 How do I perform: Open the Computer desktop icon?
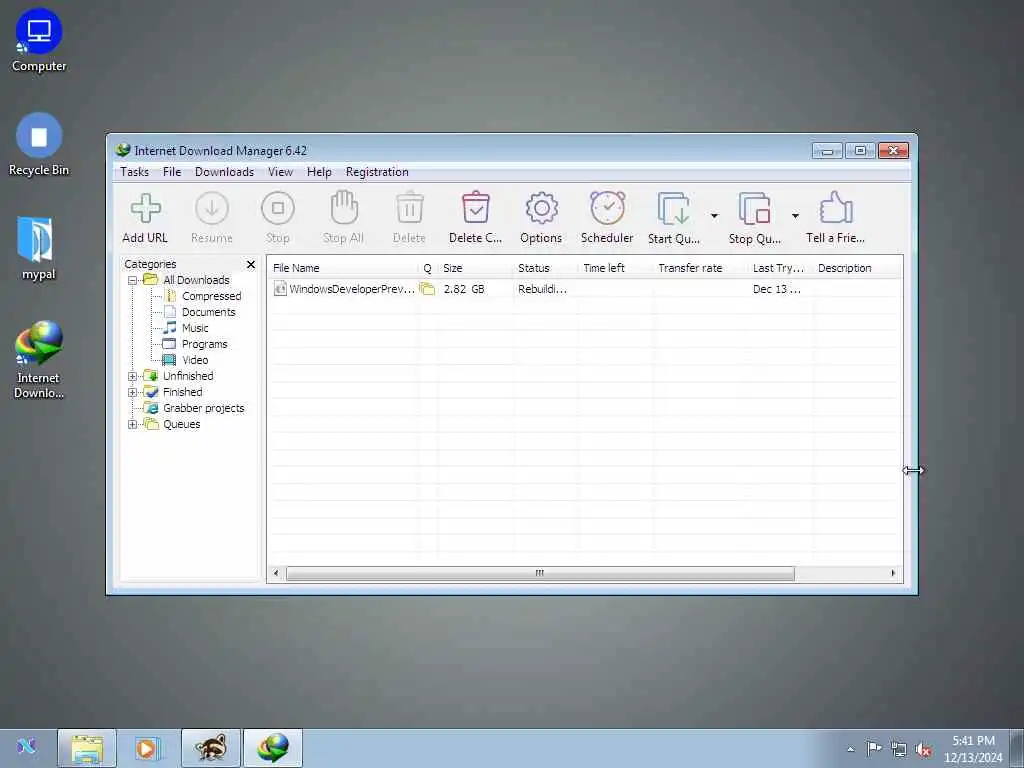pyautogui.click(x=39, y=40)
